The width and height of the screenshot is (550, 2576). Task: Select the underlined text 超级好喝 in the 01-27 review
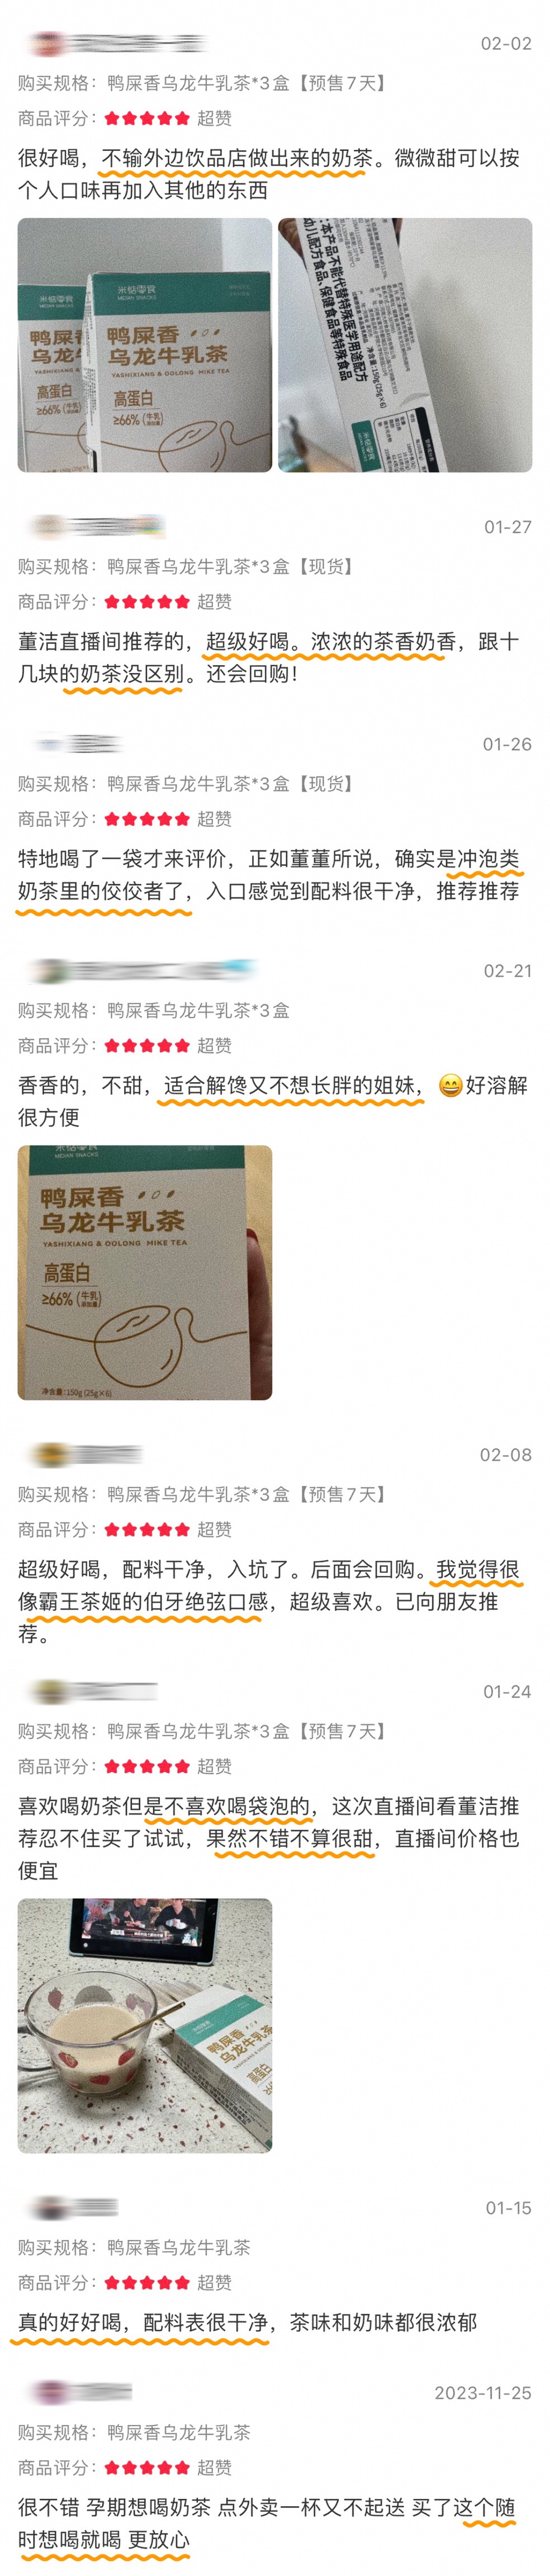247,642
